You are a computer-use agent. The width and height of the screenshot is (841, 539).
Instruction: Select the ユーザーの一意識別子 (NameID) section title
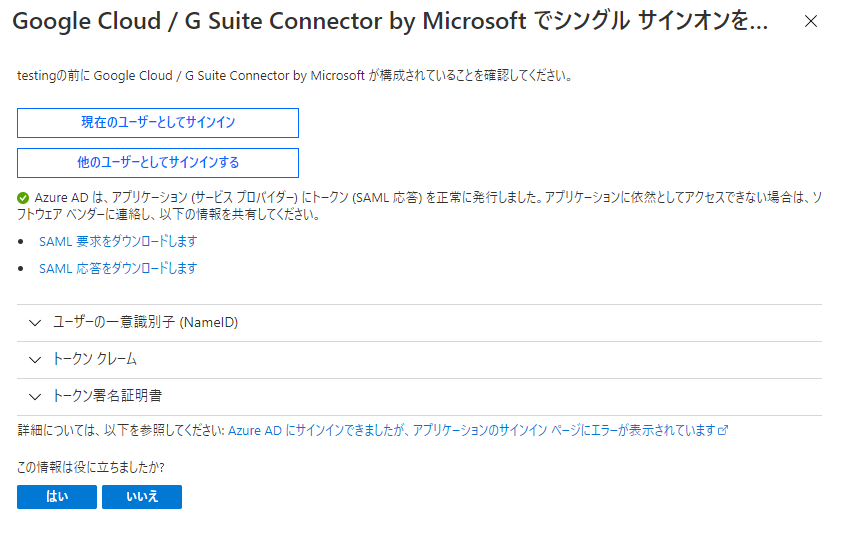[145, 322]
